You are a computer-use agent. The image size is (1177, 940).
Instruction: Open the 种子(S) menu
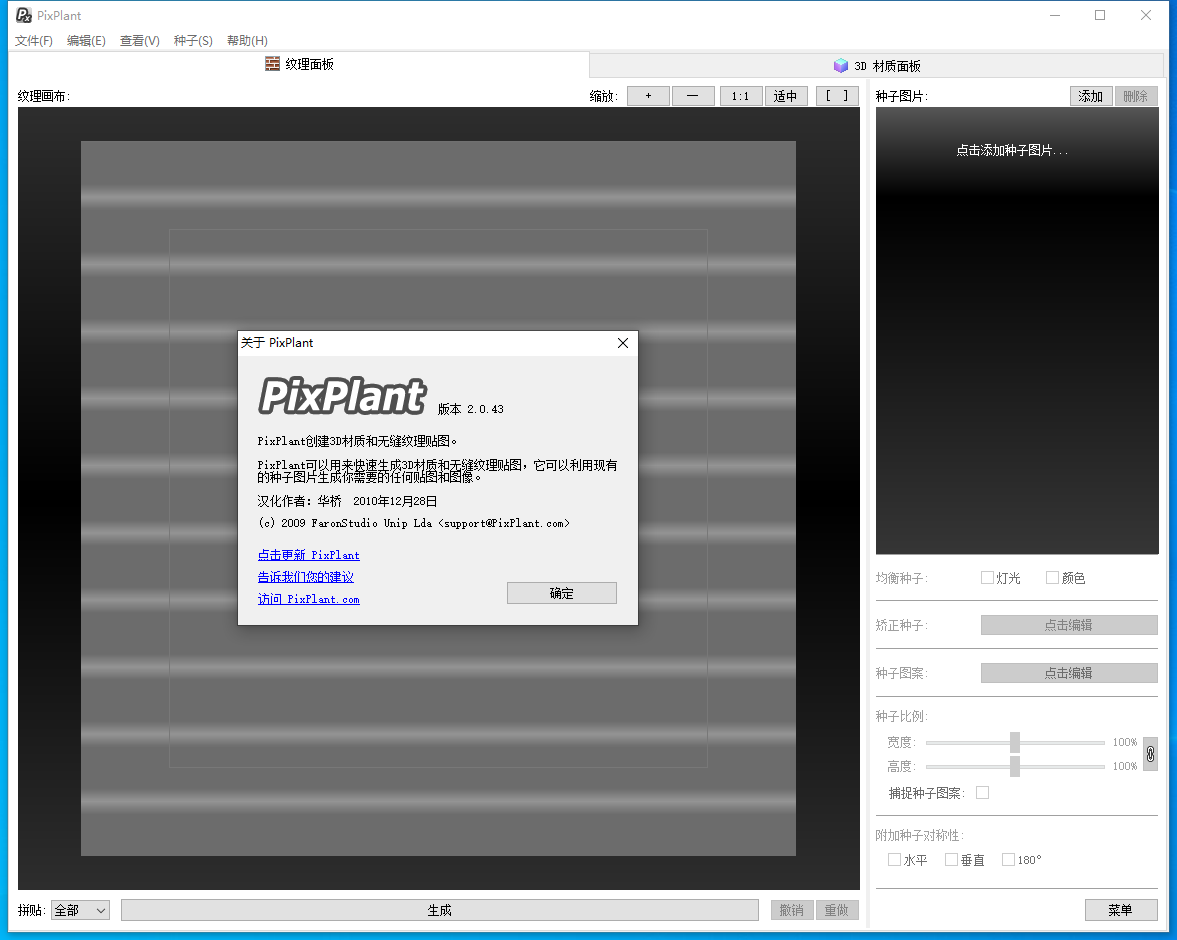[193, 41]
